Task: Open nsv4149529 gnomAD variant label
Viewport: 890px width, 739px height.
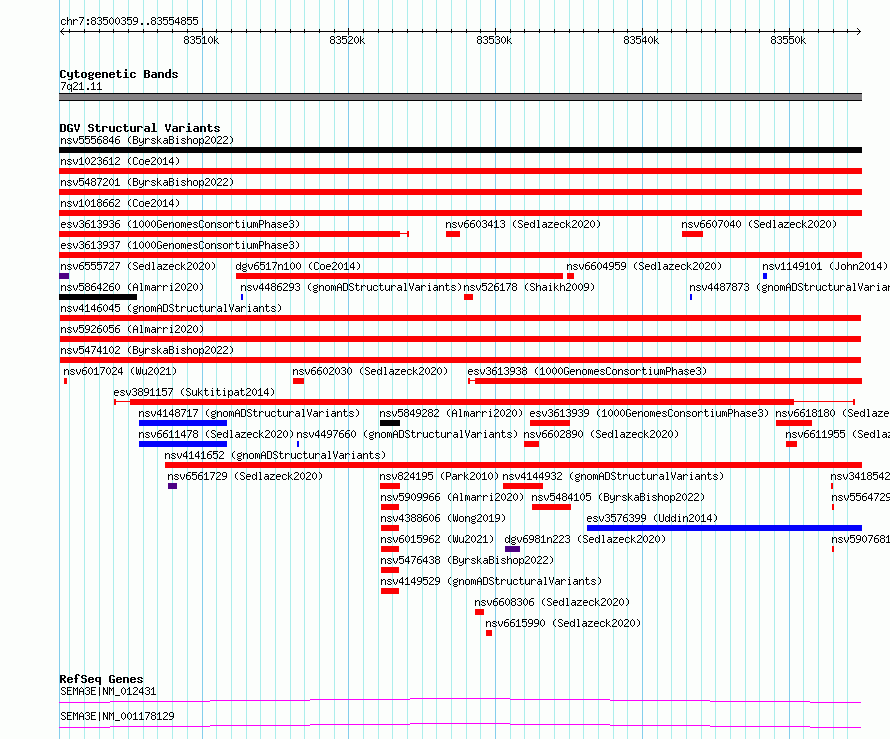Action: pyautogui.click(x=491, y=581)
